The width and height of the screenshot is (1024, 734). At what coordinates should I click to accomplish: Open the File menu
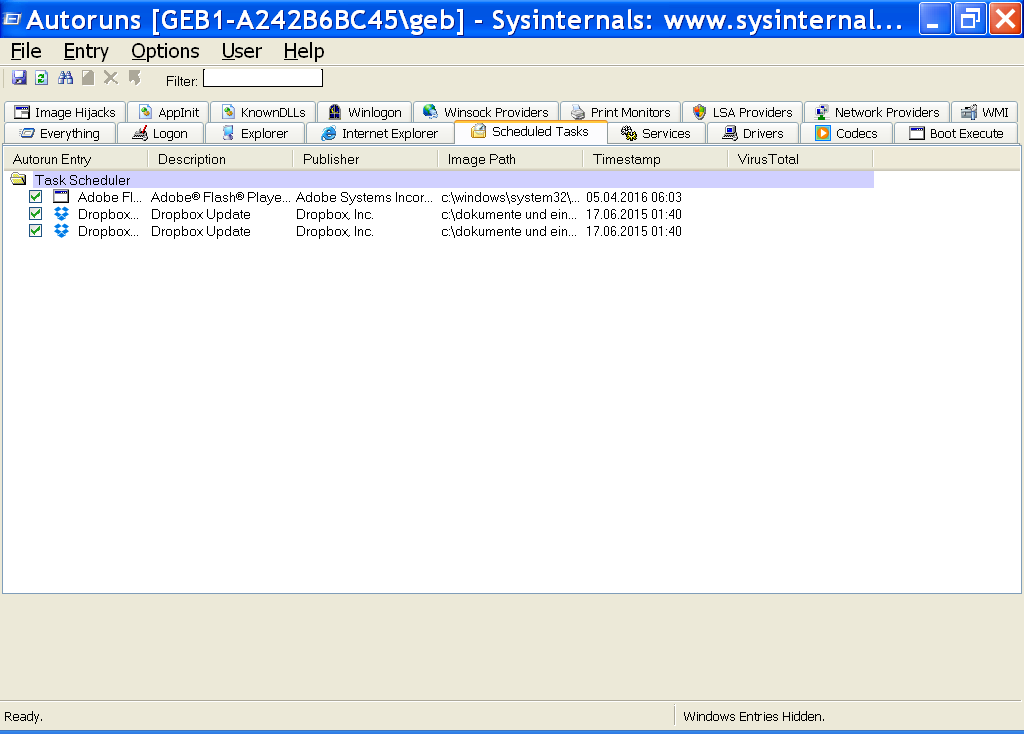tap(26, 51)
